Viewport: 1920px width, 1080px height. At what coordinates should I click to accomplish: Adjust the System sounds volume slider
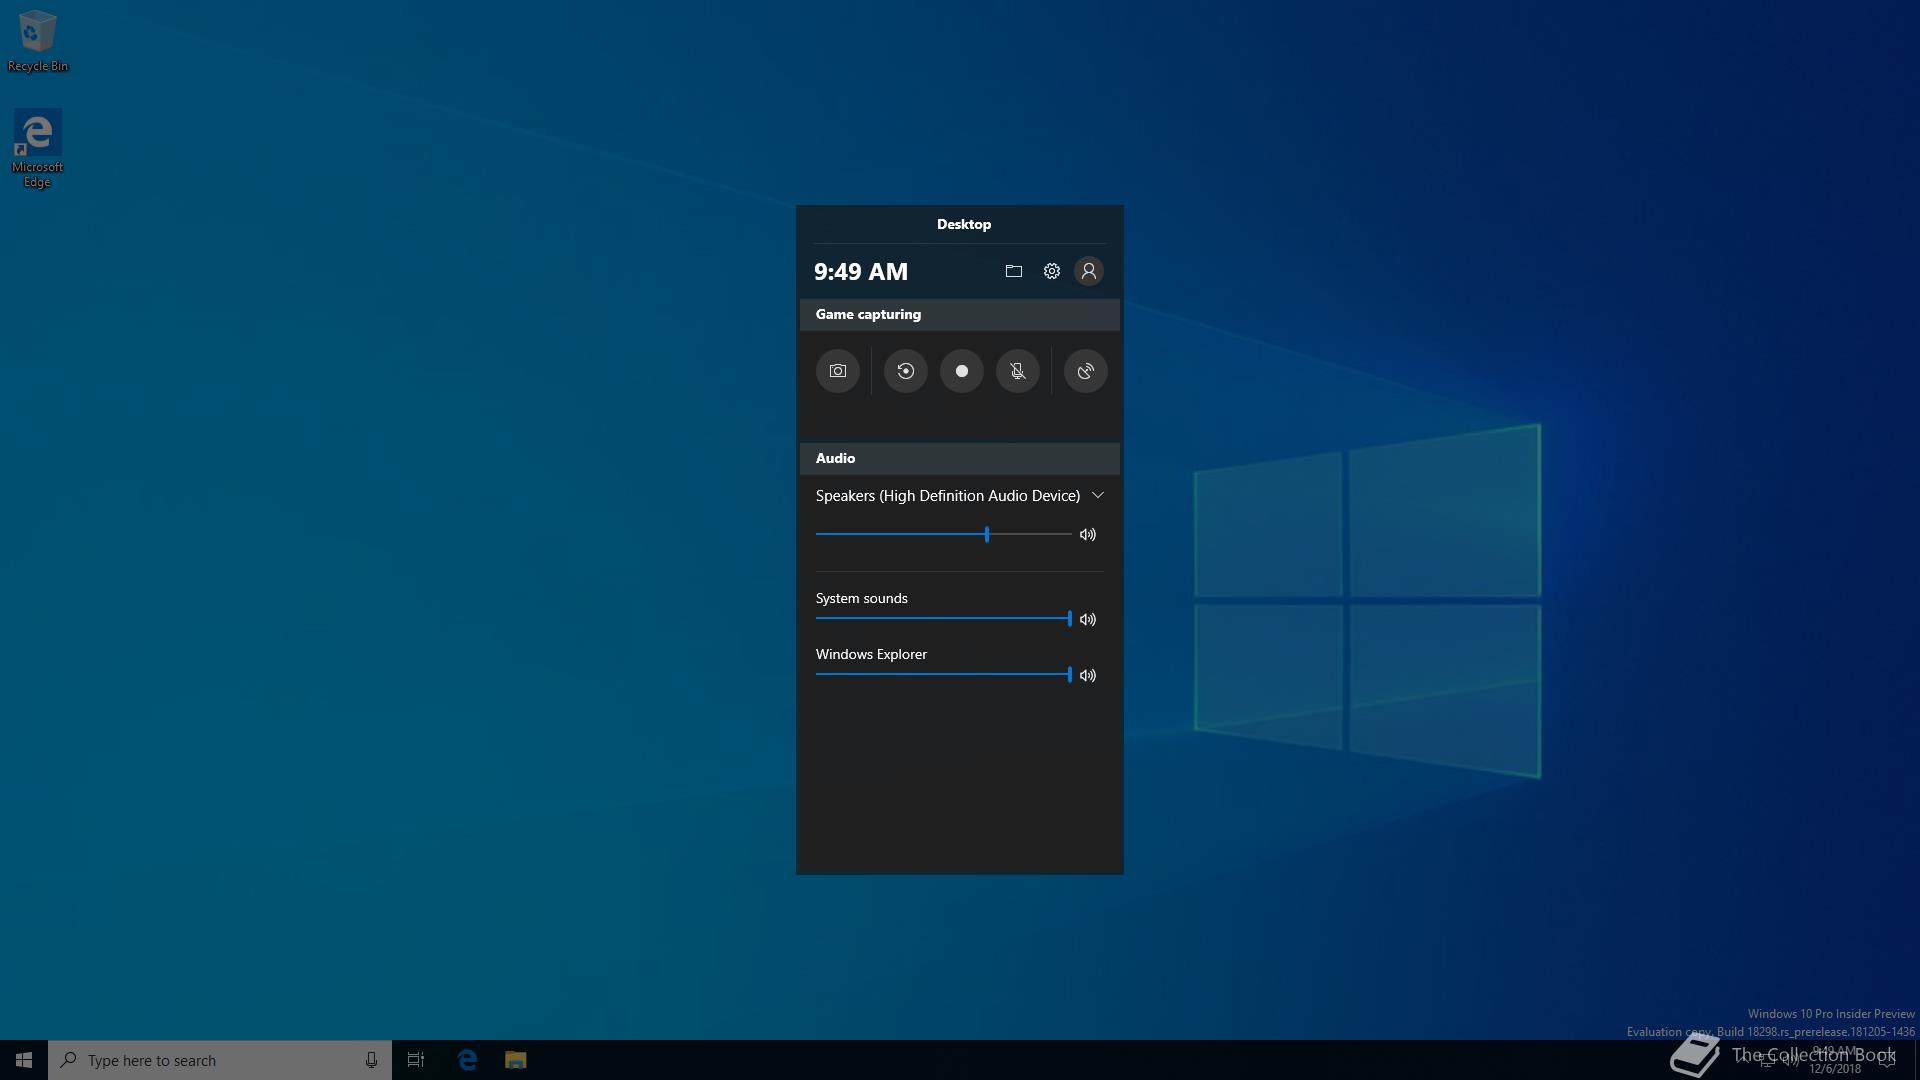pyautogui.click(x=943, y=619)
